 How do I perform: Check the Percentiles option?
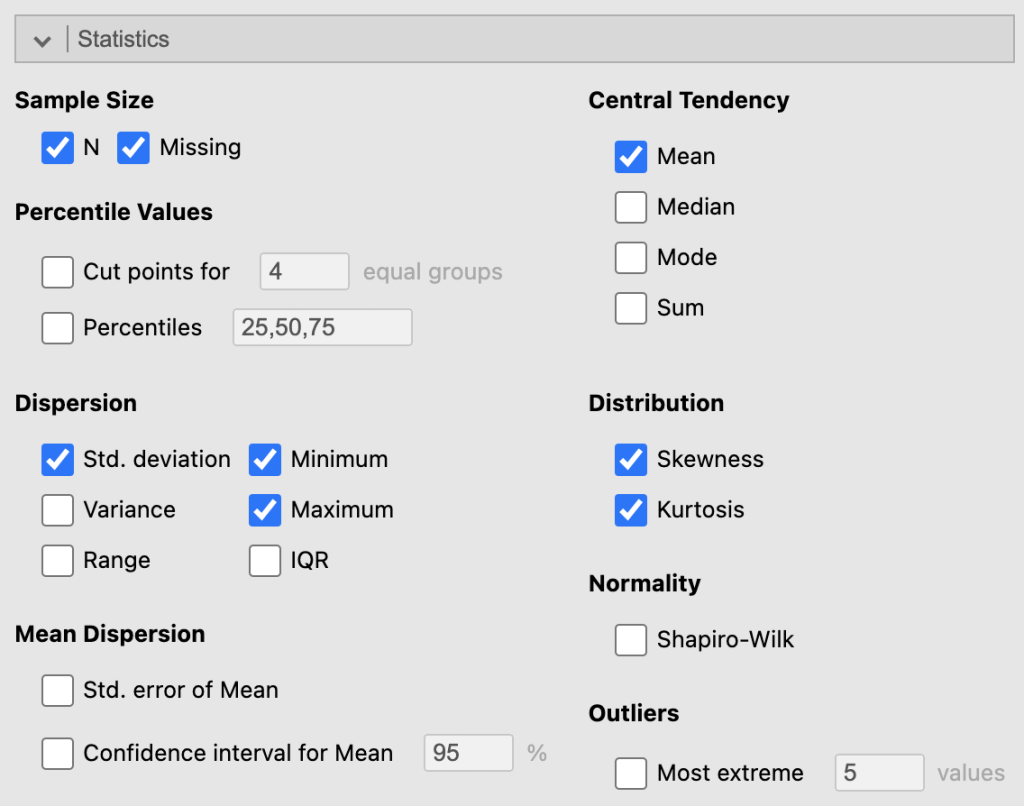57,327
